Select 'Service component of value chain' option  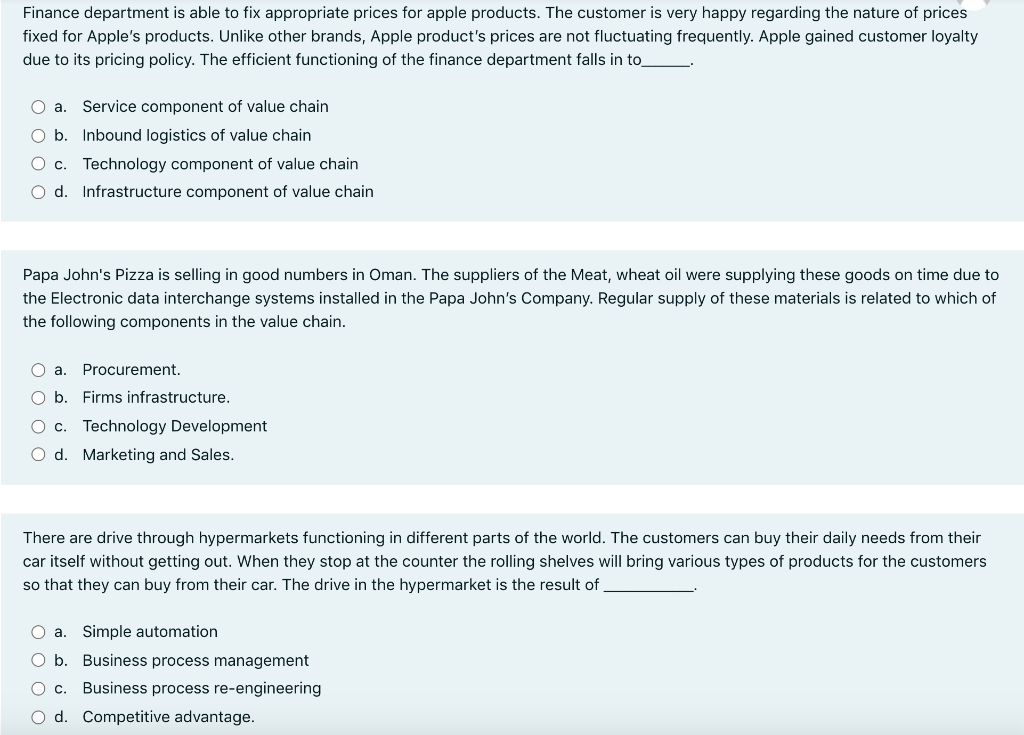[39, 107]
